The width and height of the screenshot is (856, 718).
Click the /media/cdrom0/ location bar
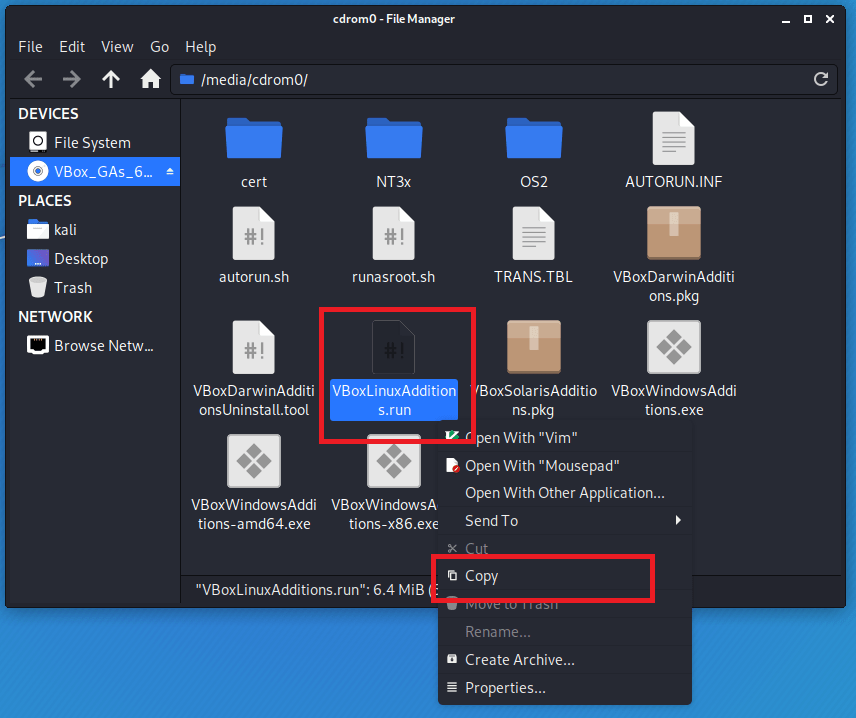[x=490, y=79]
